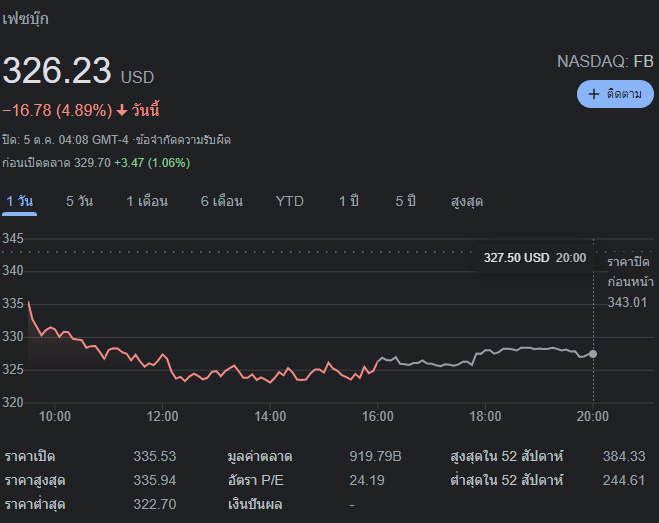
Task: Click the P/E ratio value 24.19
Action: 366,480
